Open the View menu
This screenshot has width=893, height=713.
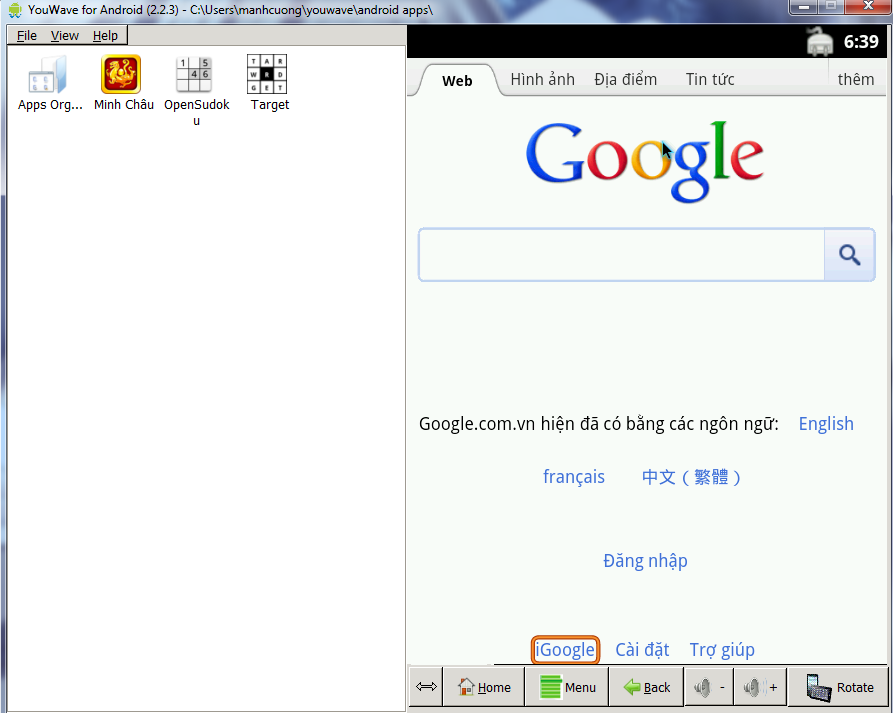tap(64, 35)
